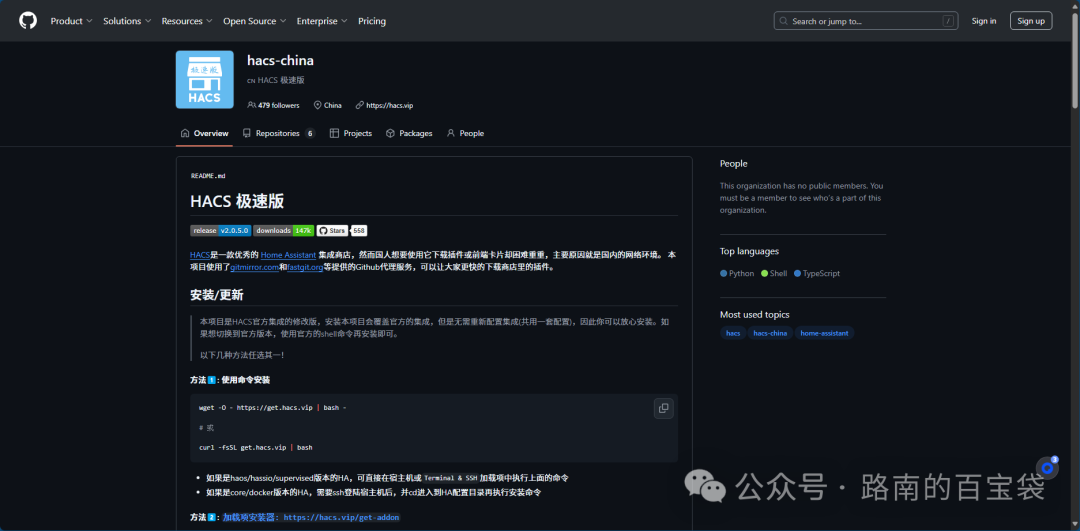This screenshot has width=1080, height=531.
Task: Click the HACS 极速版 heading
Action: click(237, 202)
